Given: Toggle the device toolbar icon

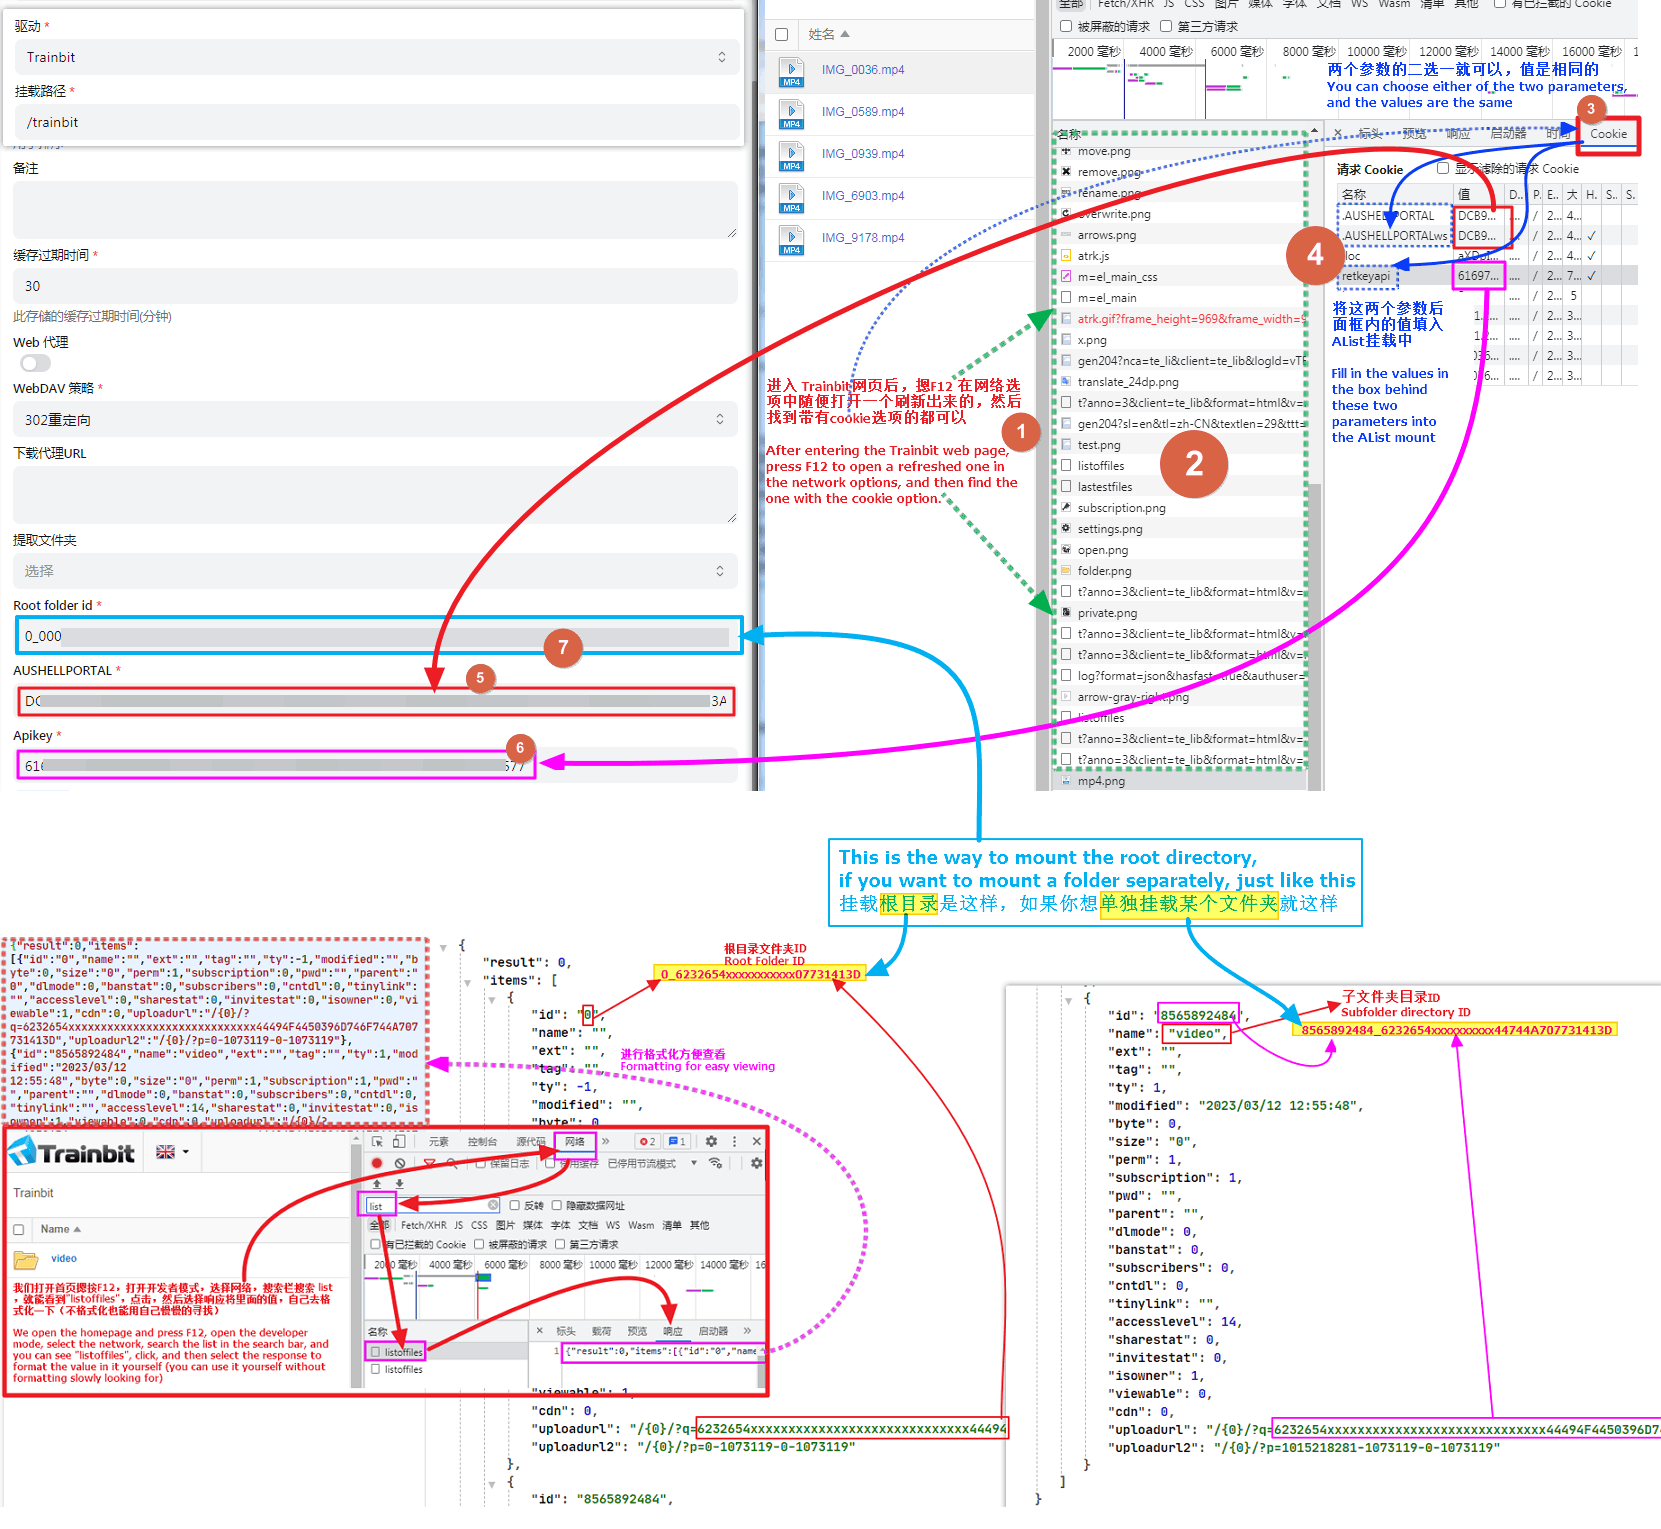Looking at the screenshot, I should (398, 1141).
